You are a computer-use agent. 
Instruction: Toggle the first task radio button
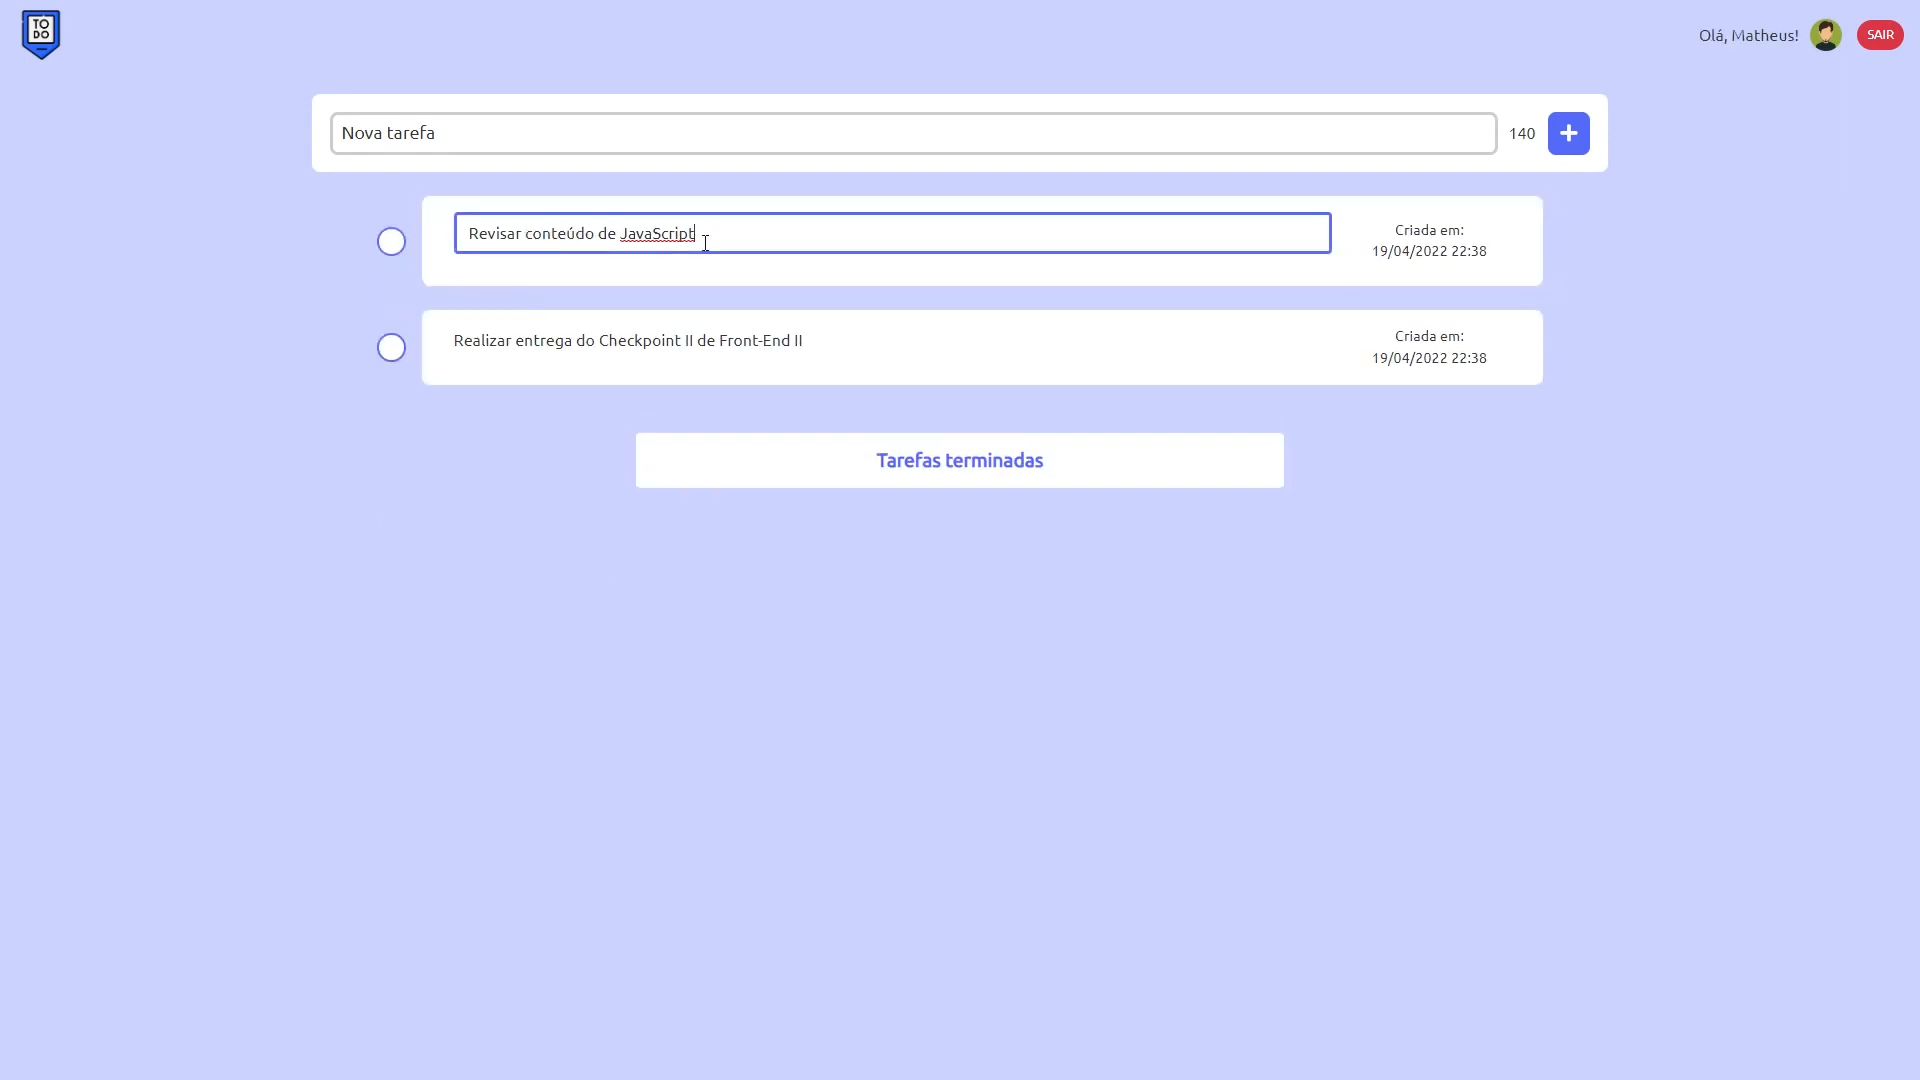(390, 241)
